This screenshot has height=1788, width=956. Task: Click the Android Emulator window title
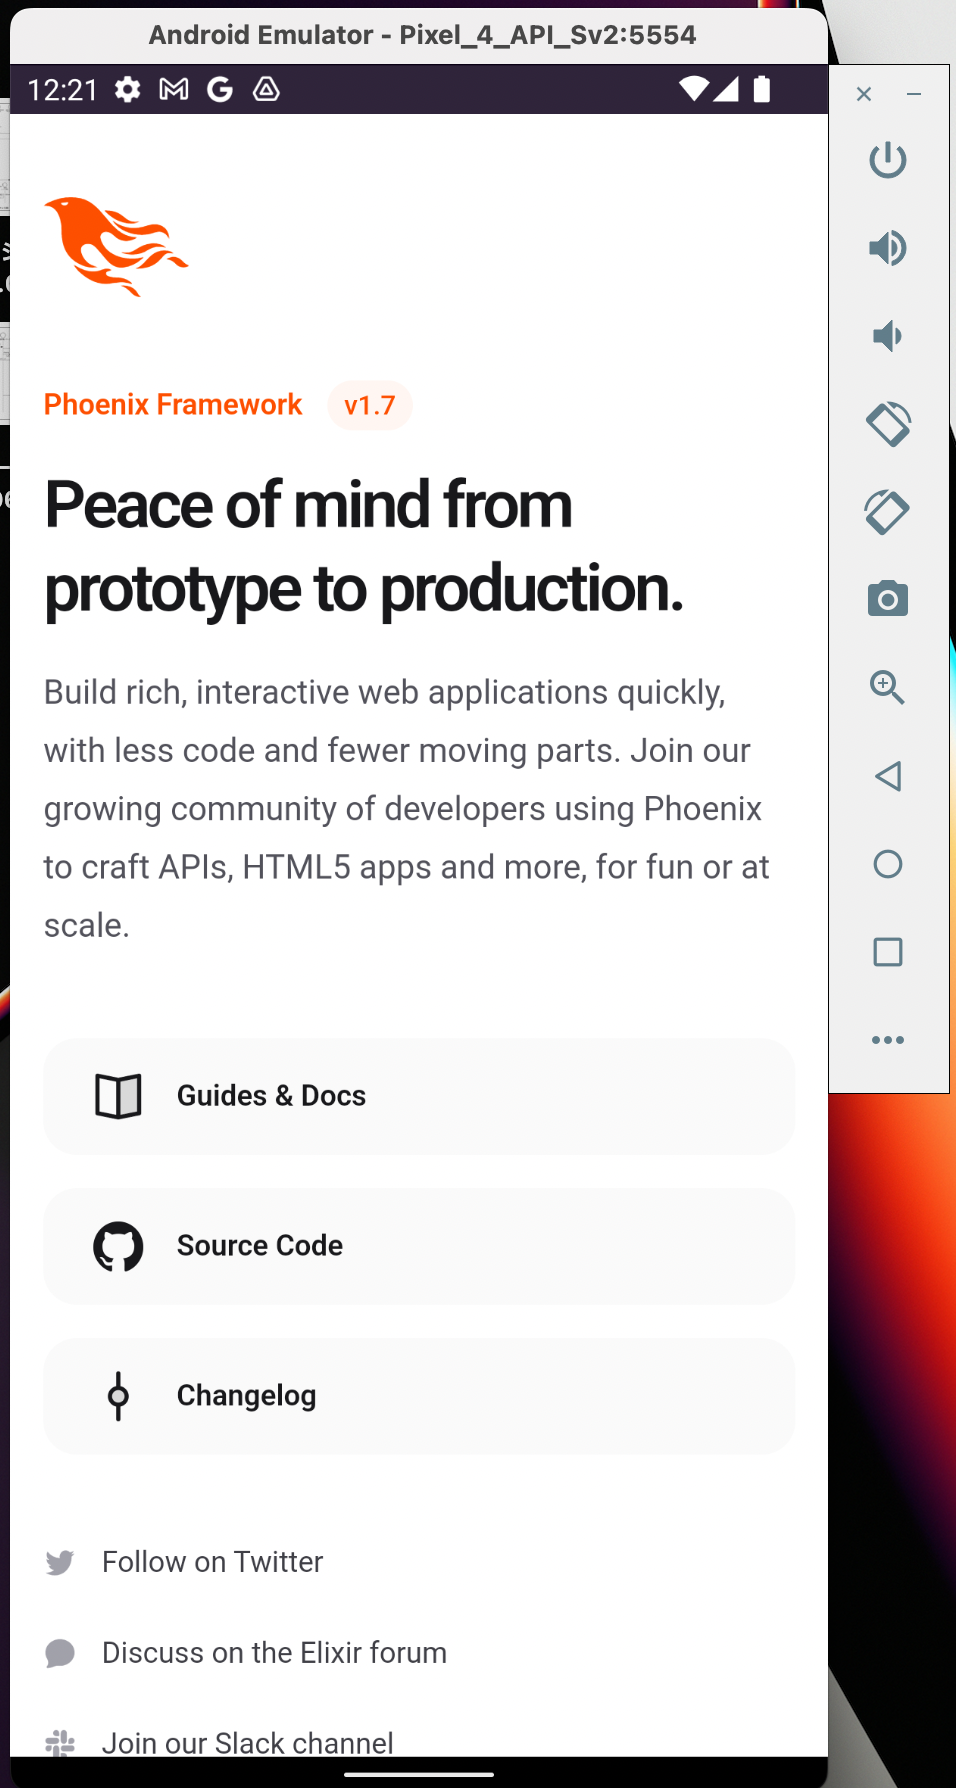click(422, 35)
